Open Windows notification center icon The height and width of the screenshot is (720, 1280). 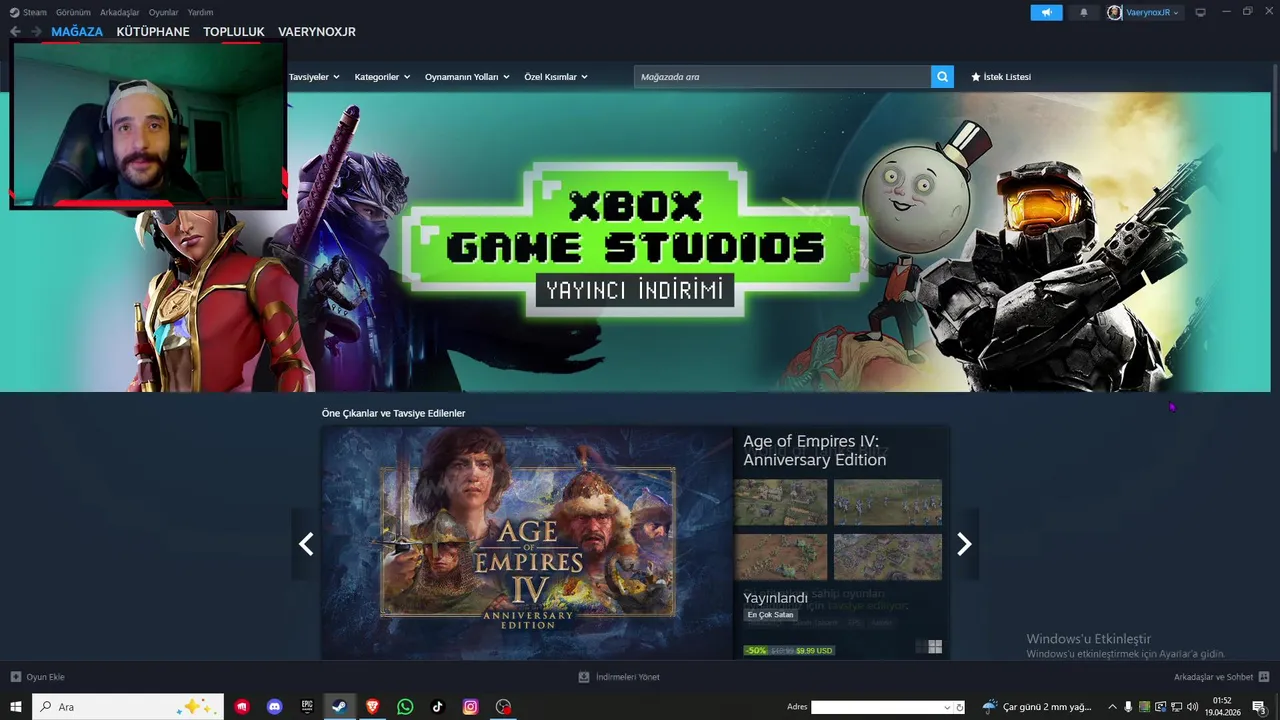[1260, 707]
